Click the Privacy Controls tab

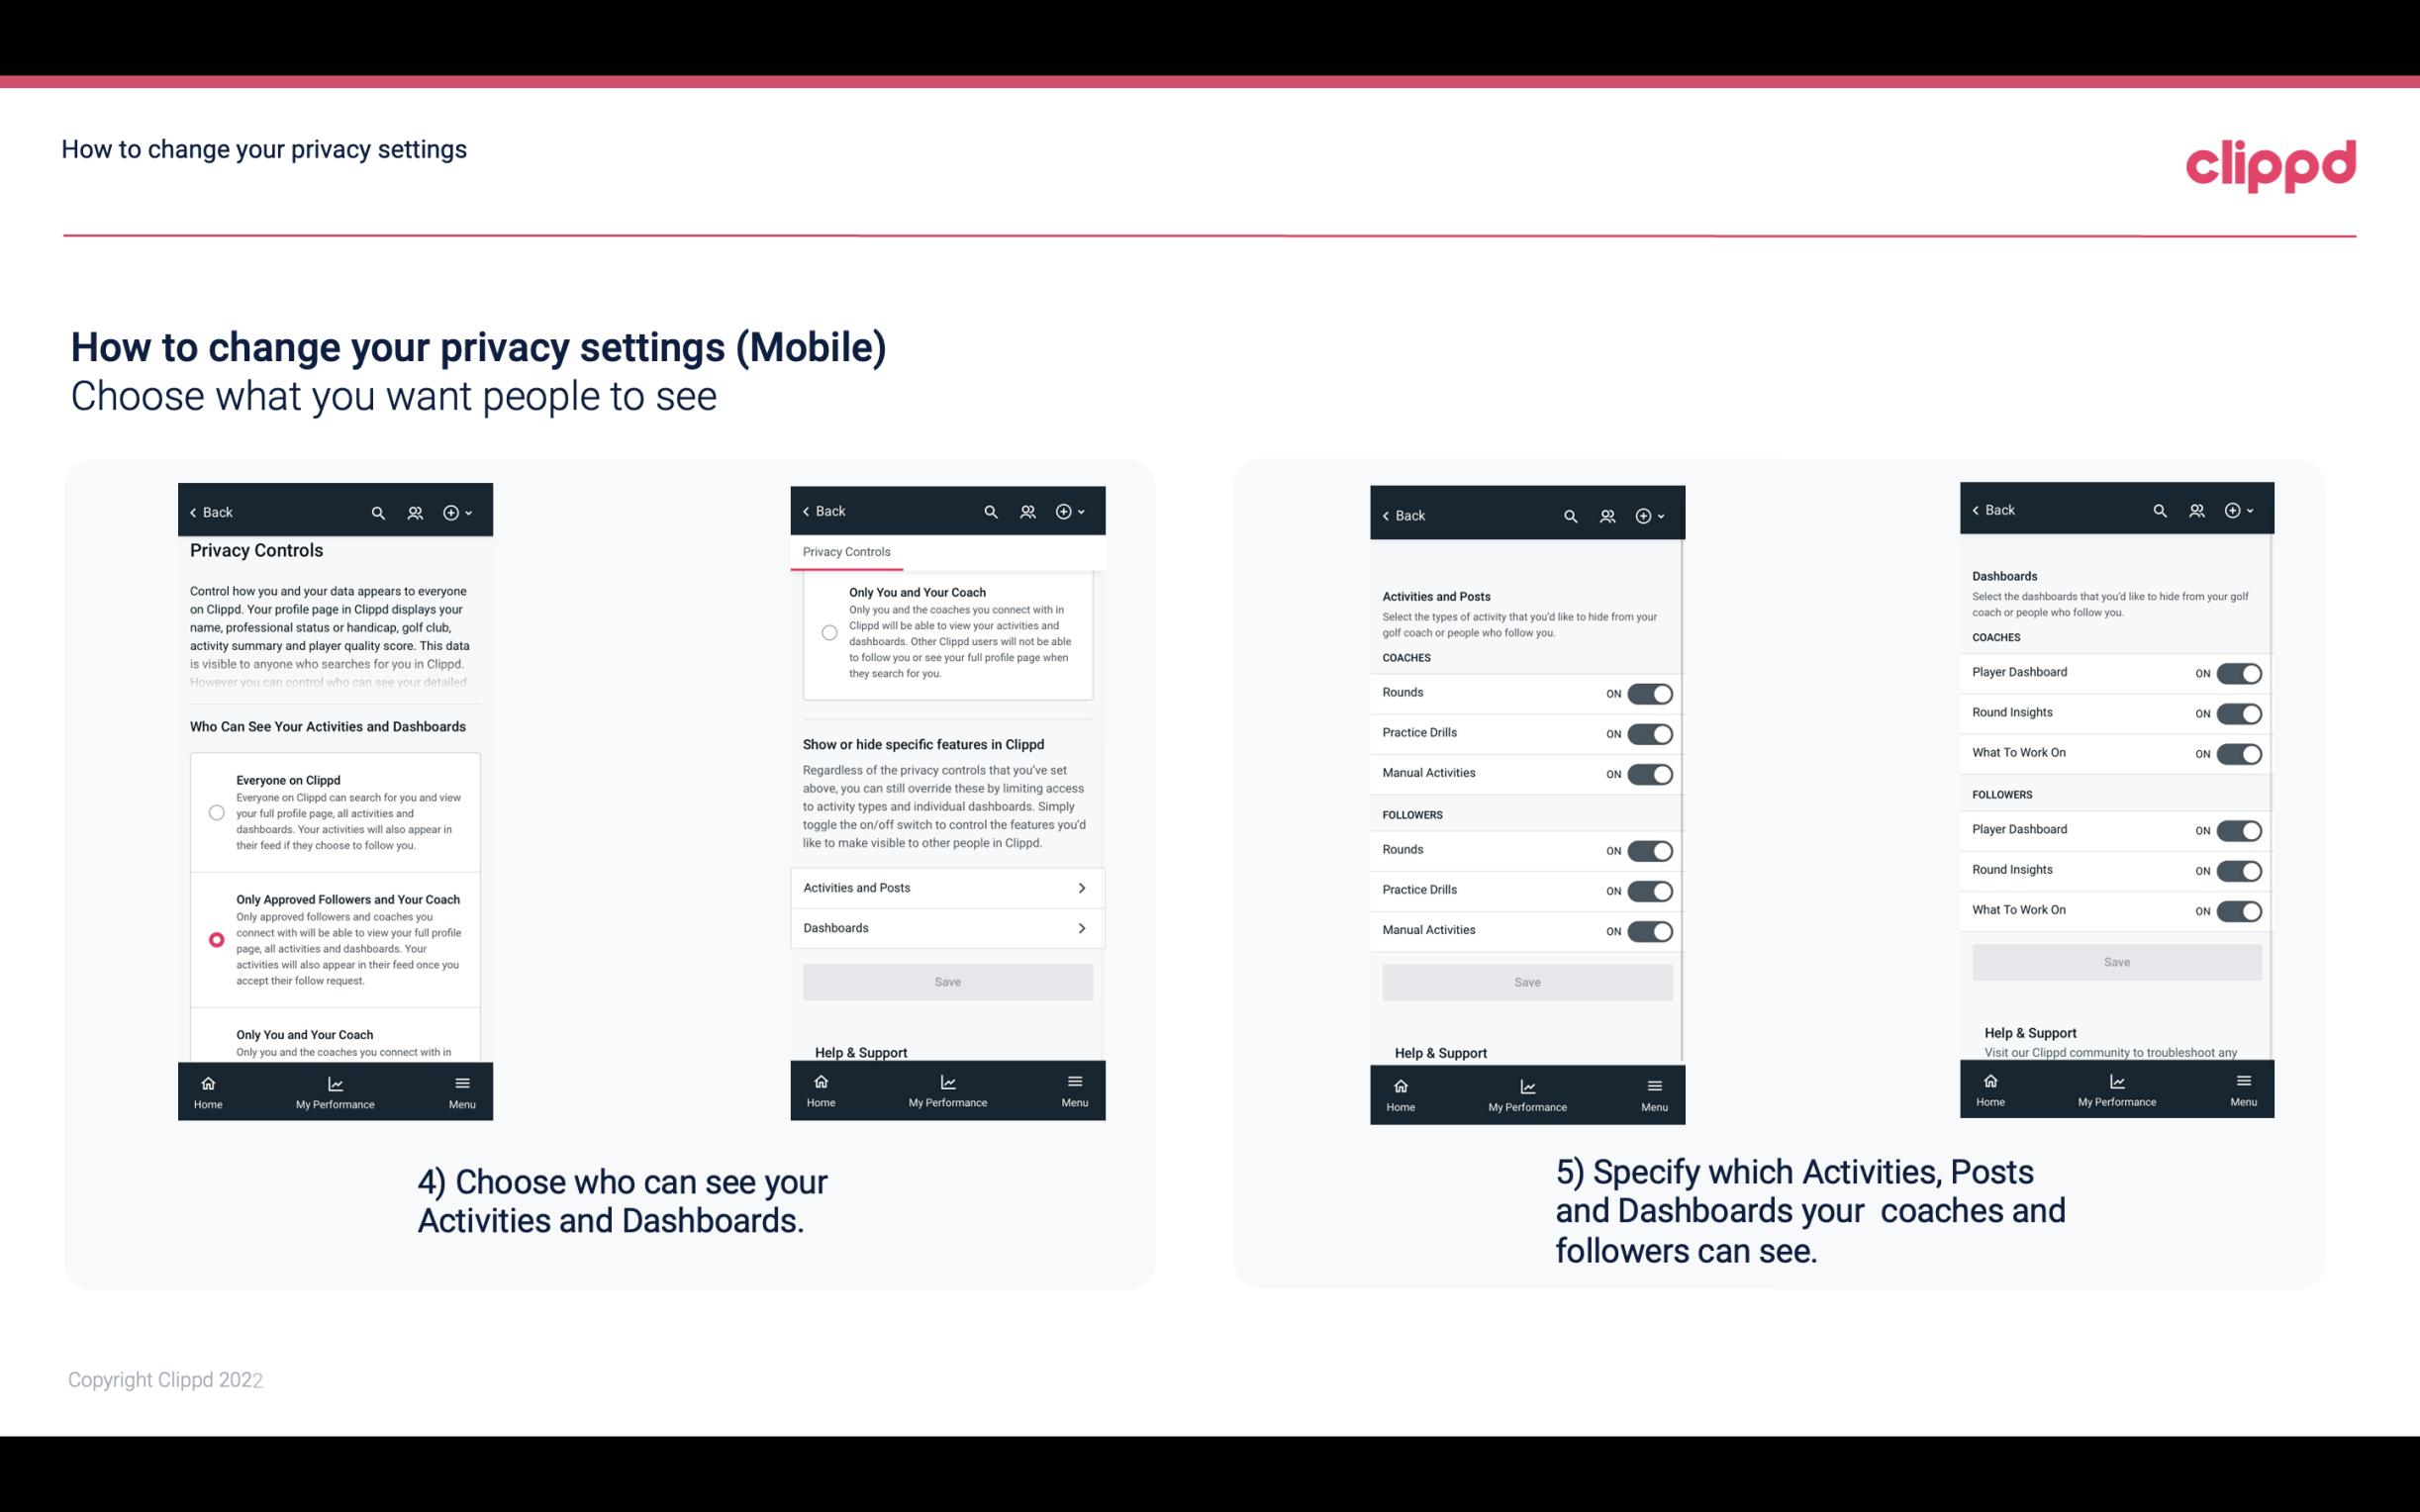point(846,552)
